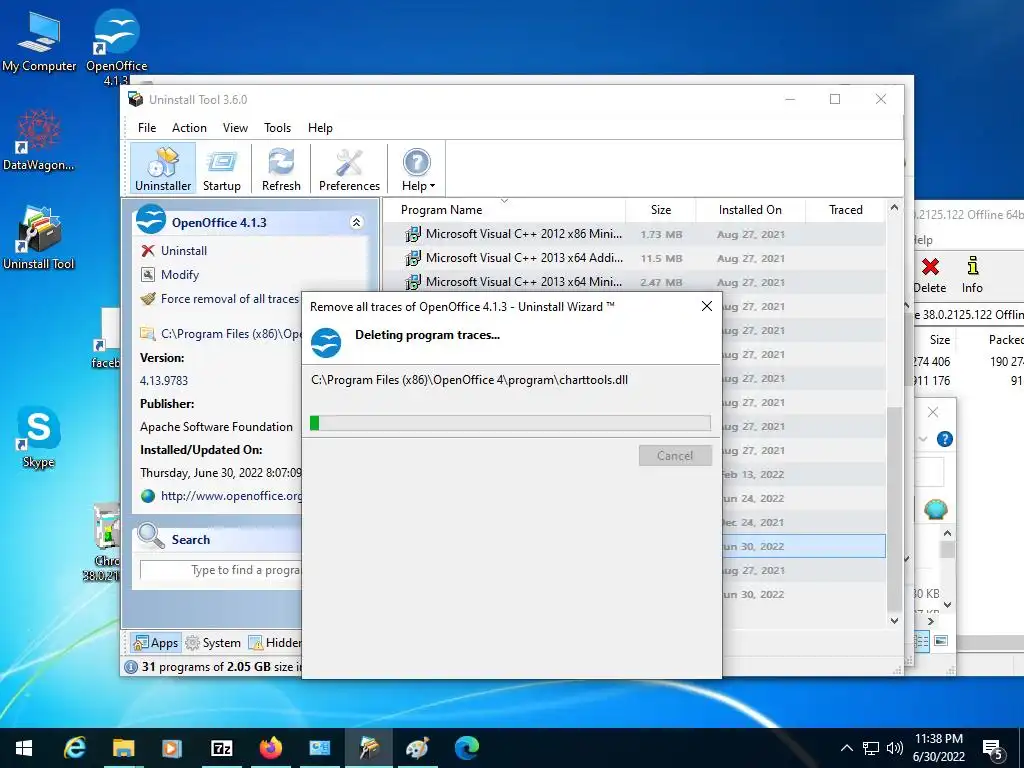The width and height of the screenshot is (1024, 768).
Task: Click blue help icon in background dialog
Action: click(944, 439)
